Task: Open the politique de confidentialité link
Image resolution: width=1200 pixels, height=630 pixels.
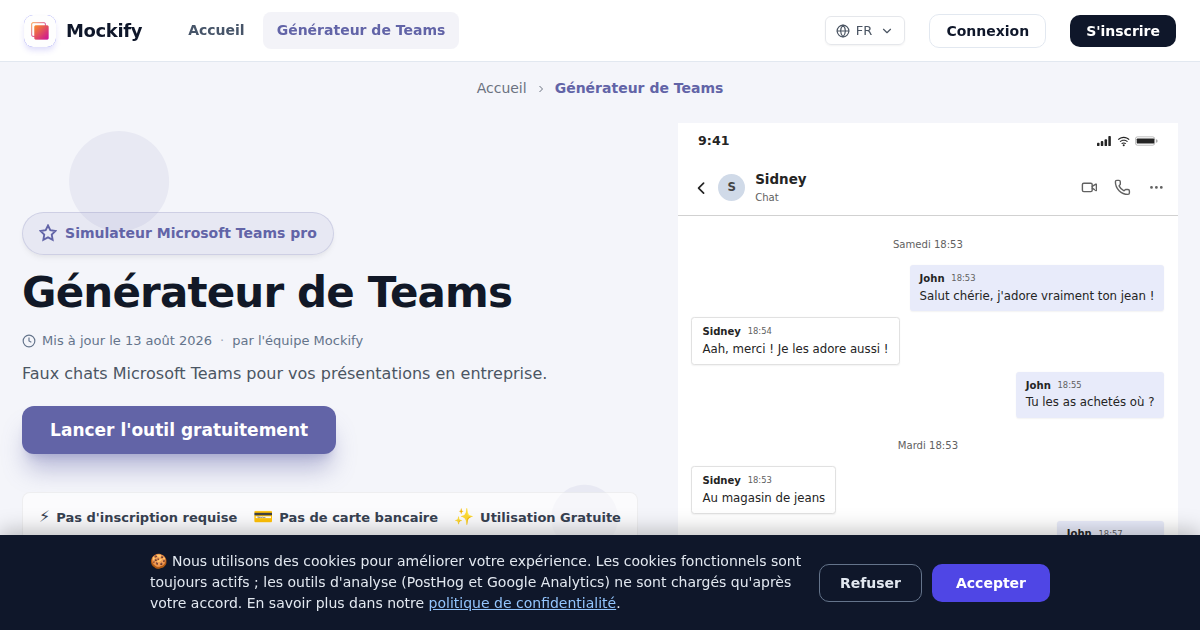Action: pos(522,603)
